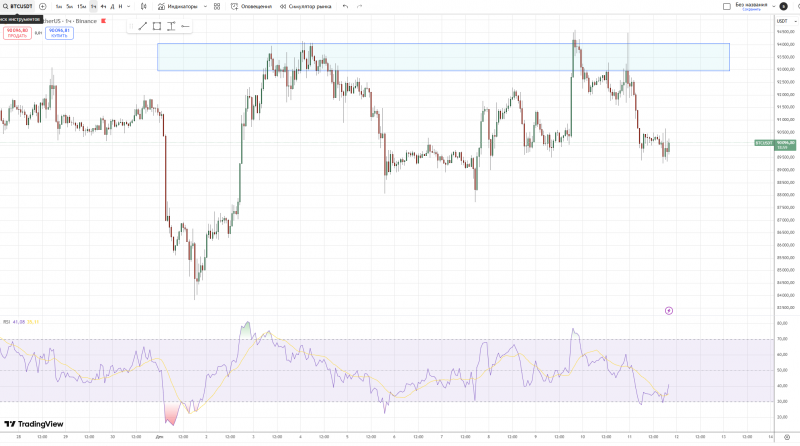Select the 1м timeframe
The width and height of the screenshot is (800, 446).
[59, 7]
